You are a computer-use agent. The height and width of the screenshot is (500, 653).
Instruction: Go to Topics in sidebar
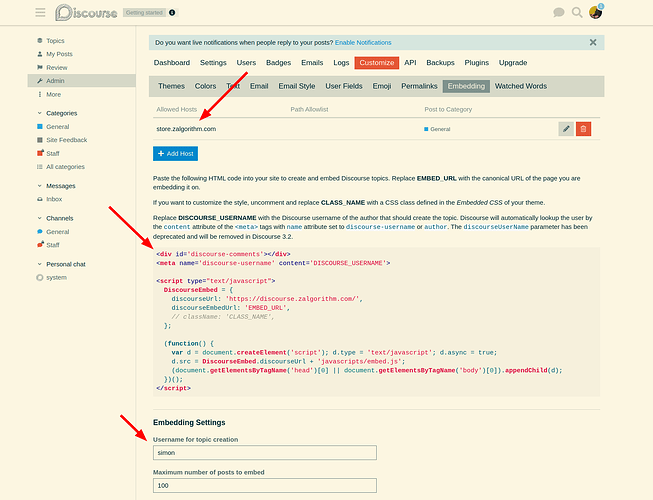point(55,40)
